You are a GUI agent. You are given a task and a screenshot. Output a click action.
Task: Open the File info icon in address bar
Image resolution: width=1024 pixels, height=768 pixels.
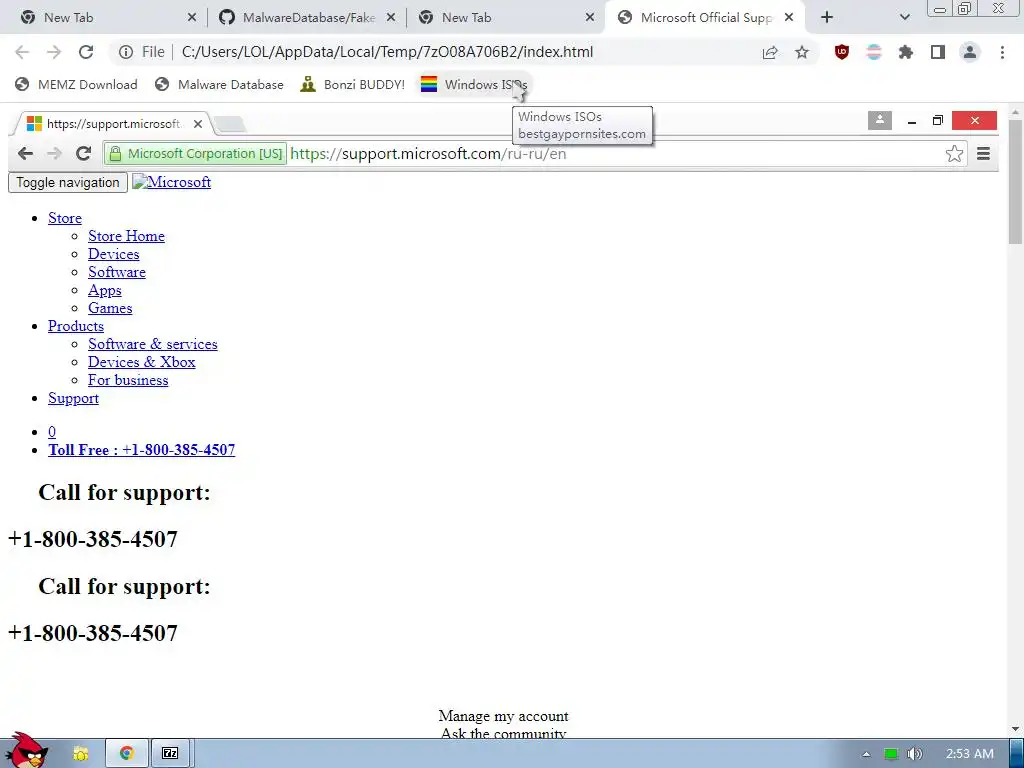tap(126, 52)
